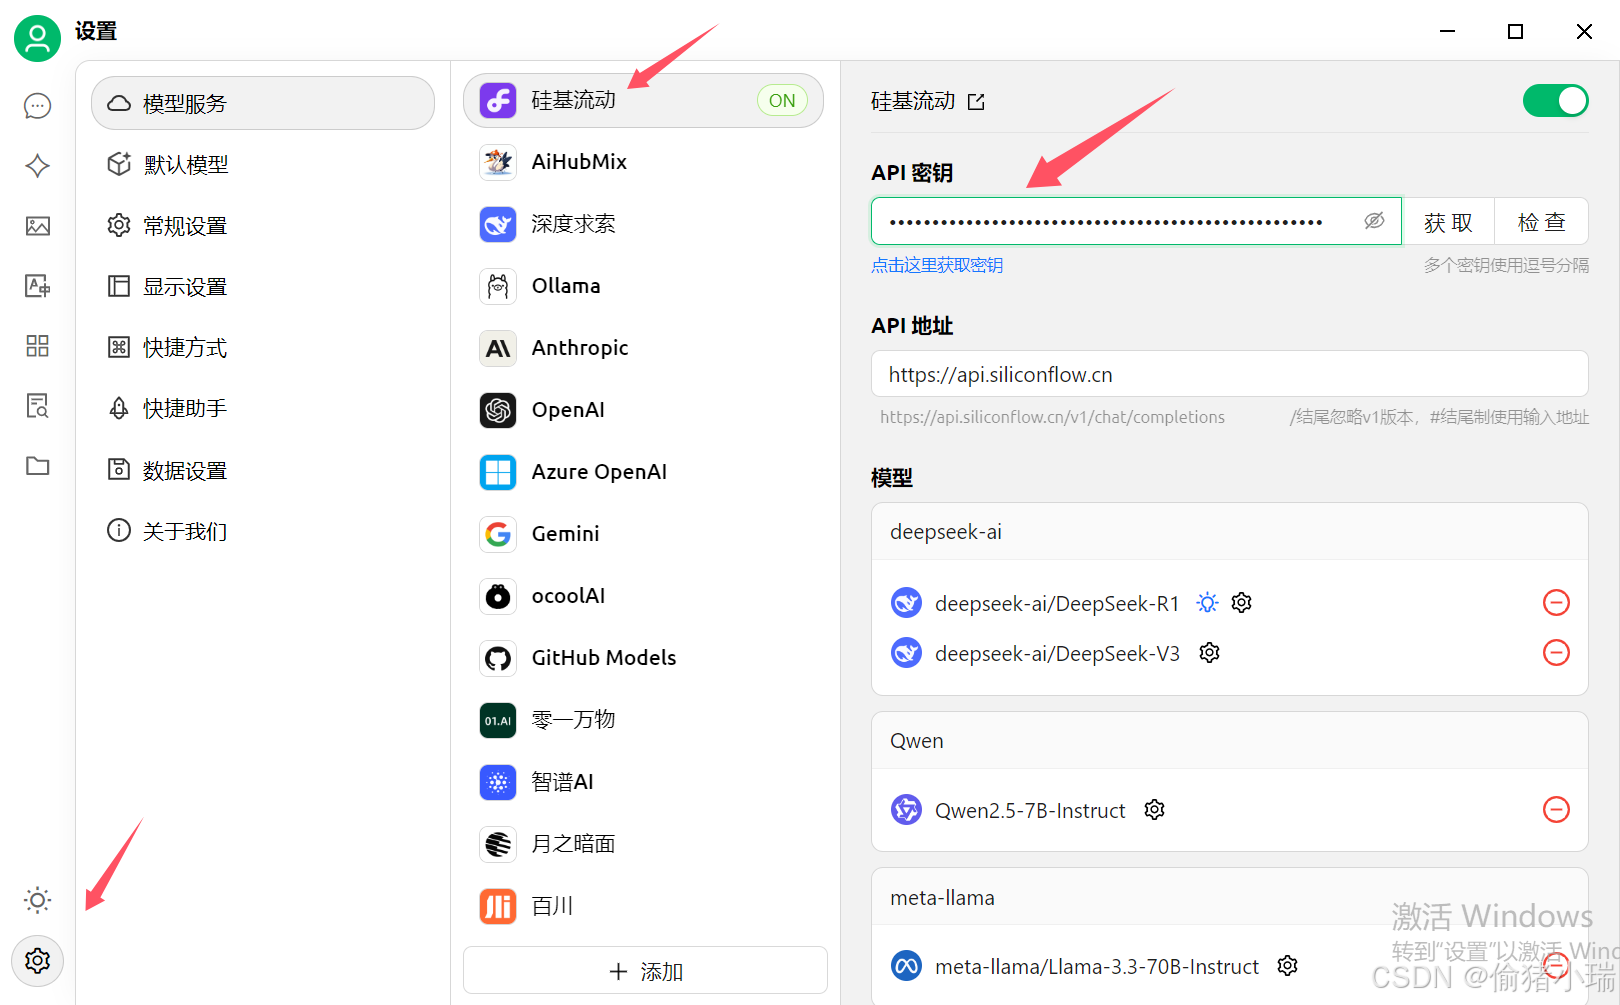Image resolution: width=1620 pixels, height=1005 pixels.
Task: Open 关于我们 settings section
Action: [x=263, y=531]
